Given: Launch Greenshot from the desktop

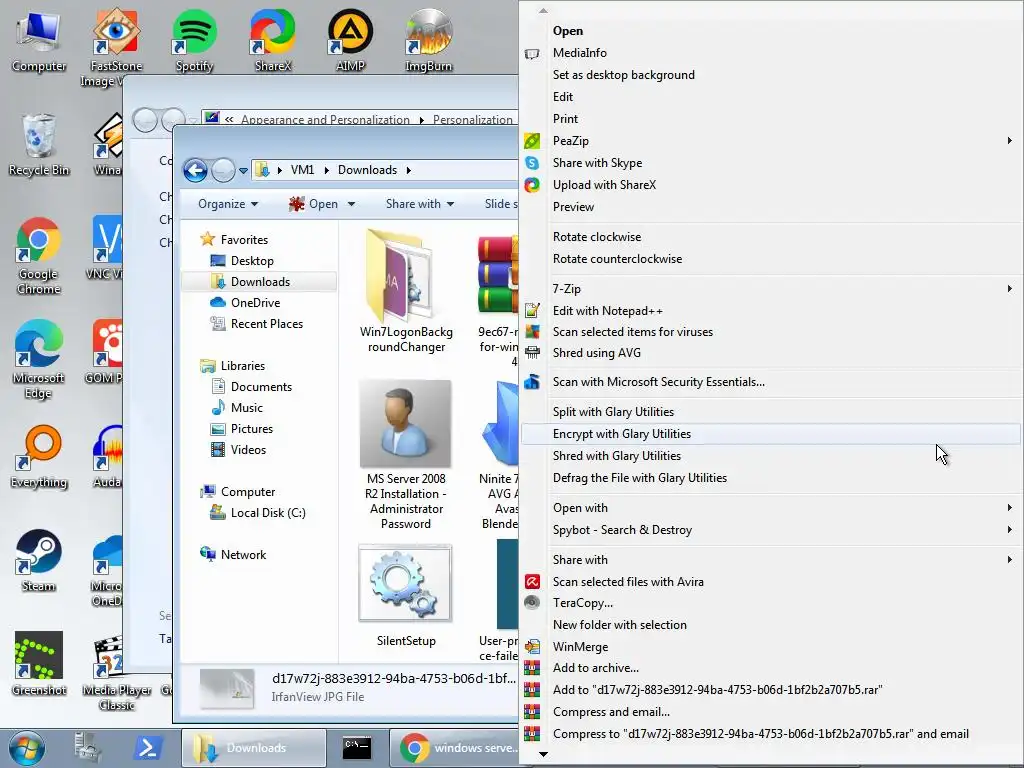Looking at the screenshot, I should [x=39, y=664].
